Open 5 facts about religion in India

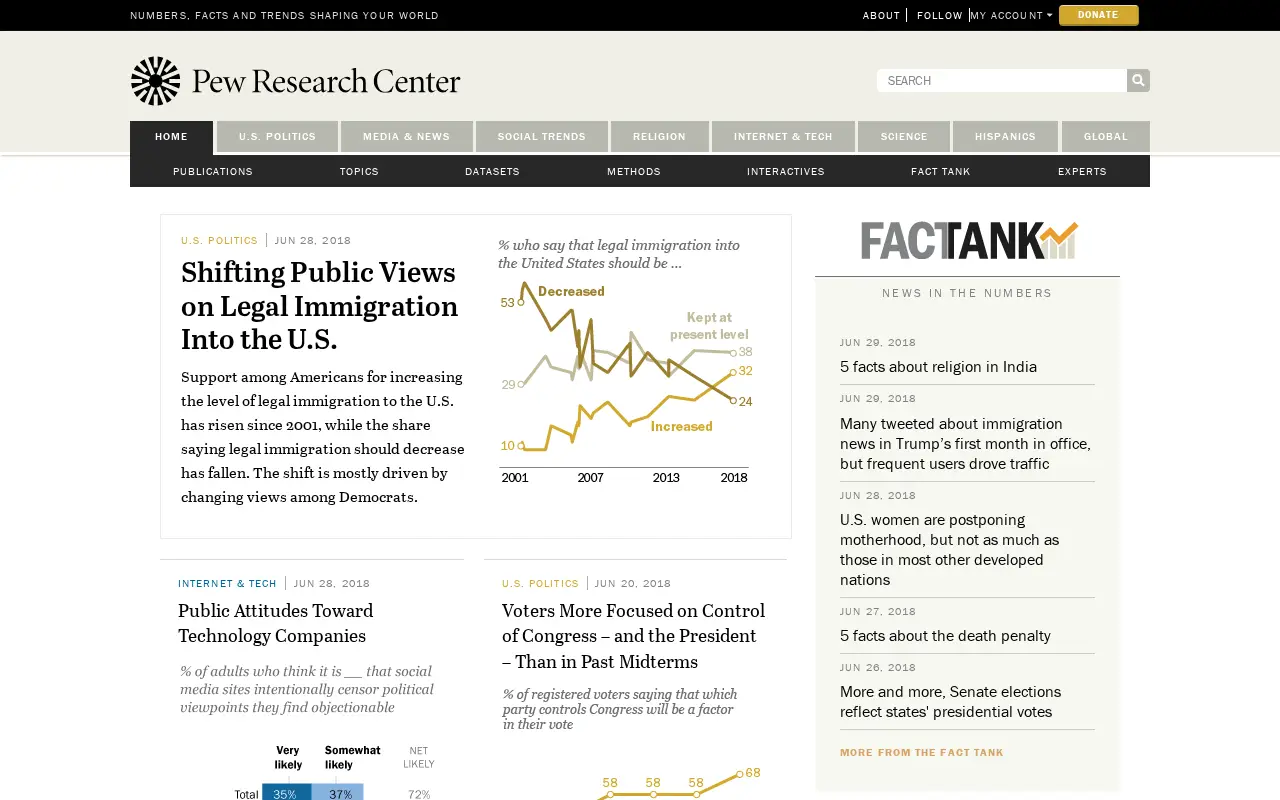click(x=938, y=367)
